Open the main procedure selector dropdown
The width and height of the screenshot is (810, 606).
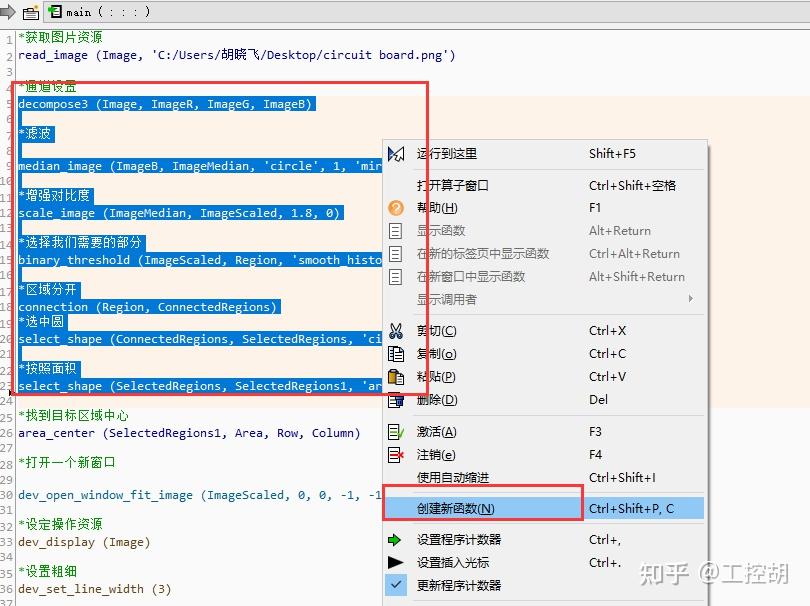pyautogui.click(x=99, y=12)
